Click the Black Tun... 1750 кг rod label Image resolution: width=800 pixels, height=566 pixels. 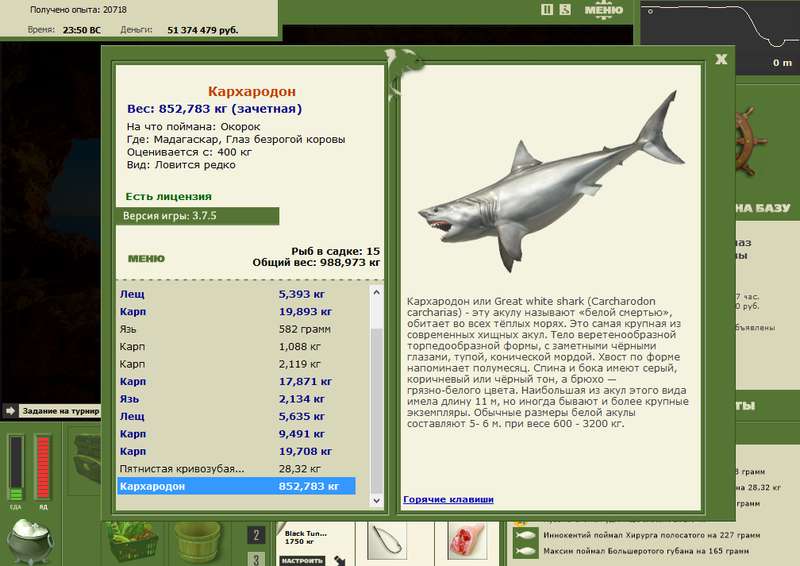tap(306, 537)
